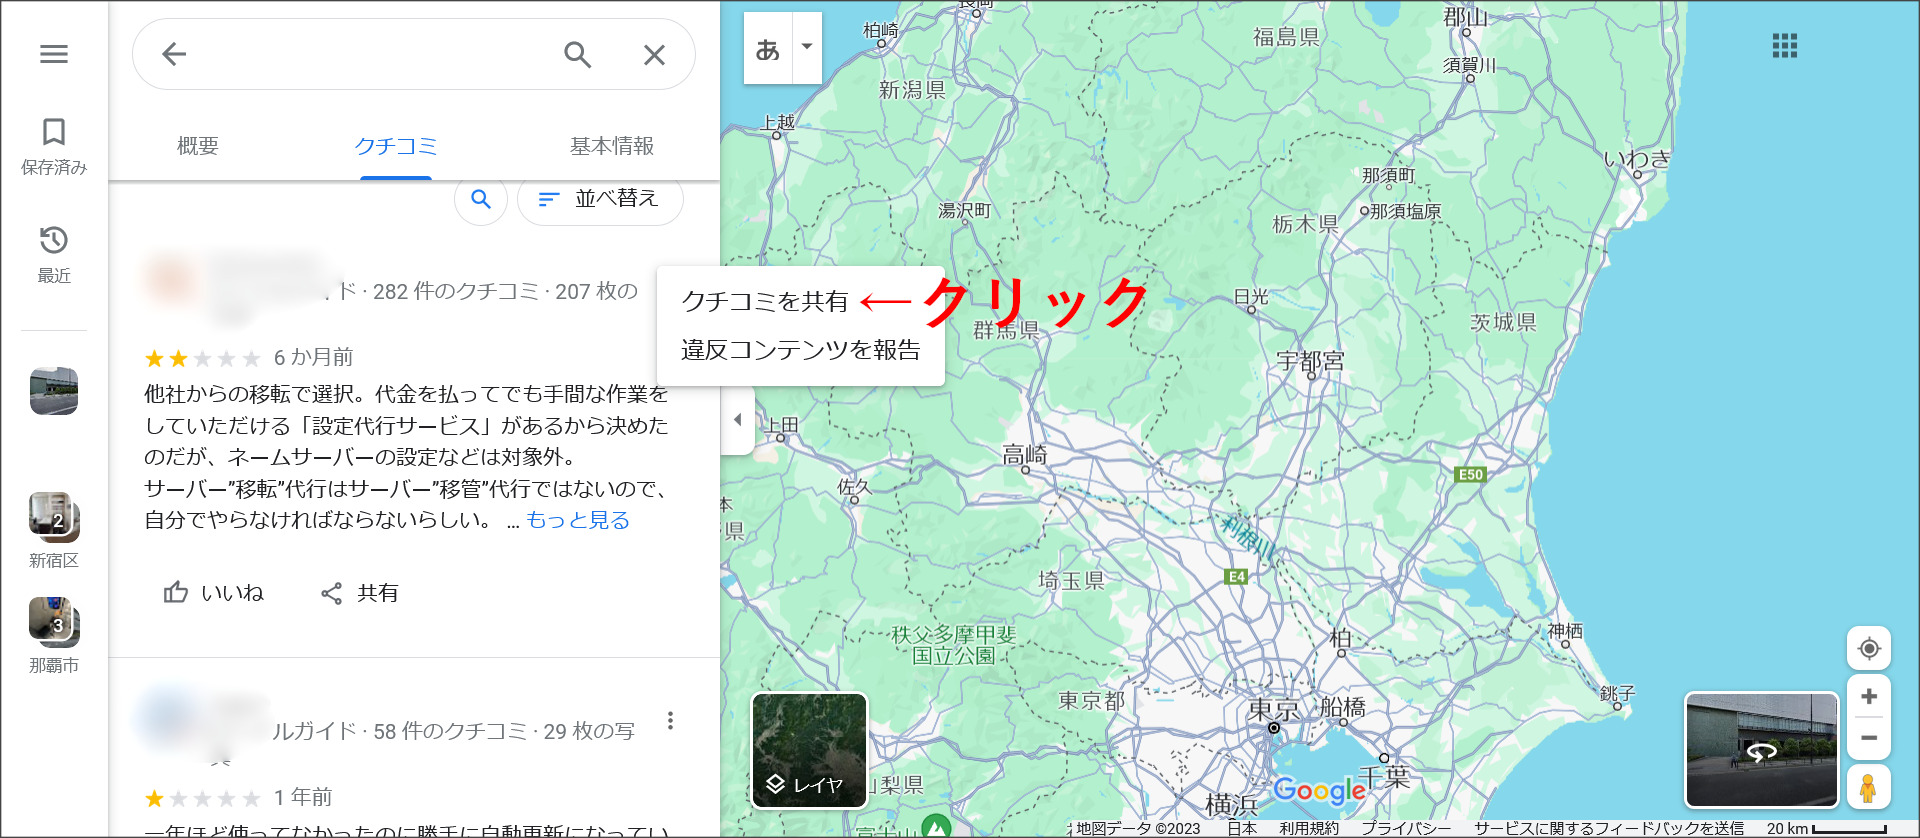Click the 高崎 label on the map

[x=1025, y=455]
